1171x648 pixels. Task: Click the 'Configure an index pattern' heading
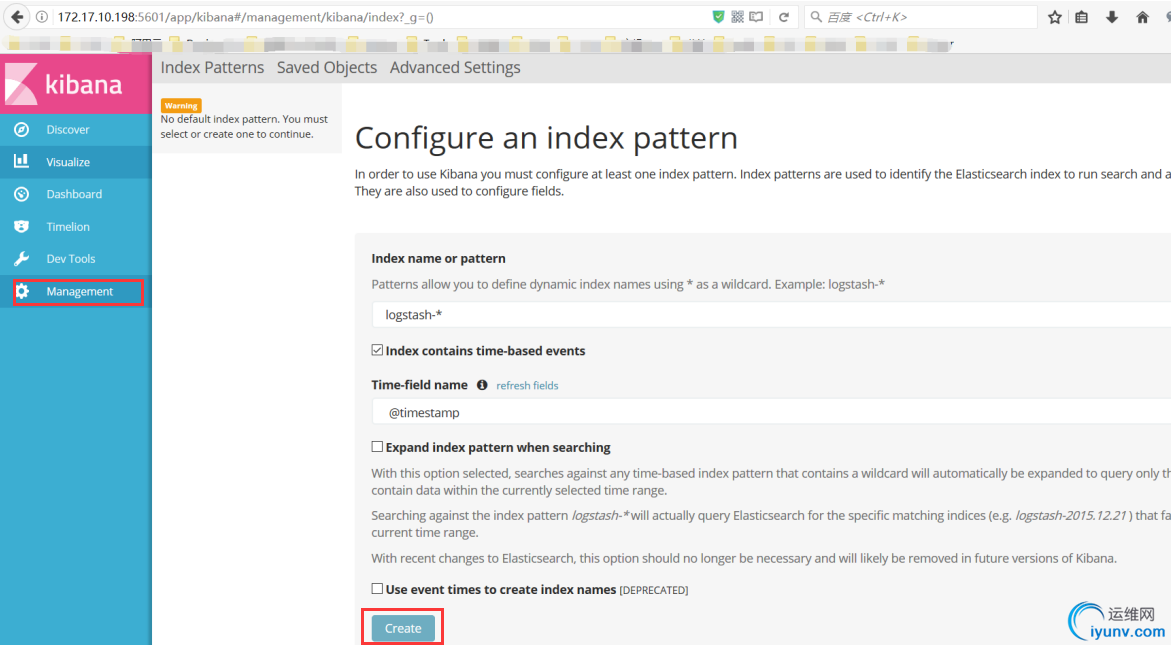(546, 138)
